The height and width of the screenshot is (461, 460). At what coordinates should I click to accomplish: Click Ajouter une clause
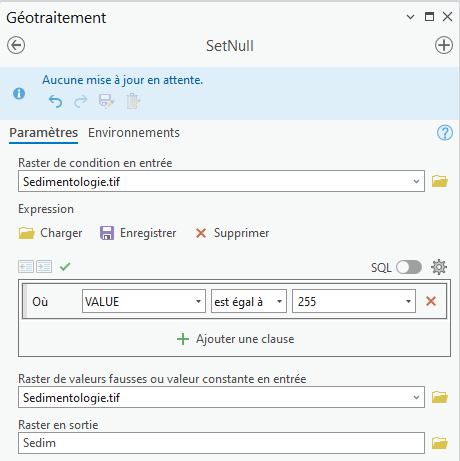235,339
